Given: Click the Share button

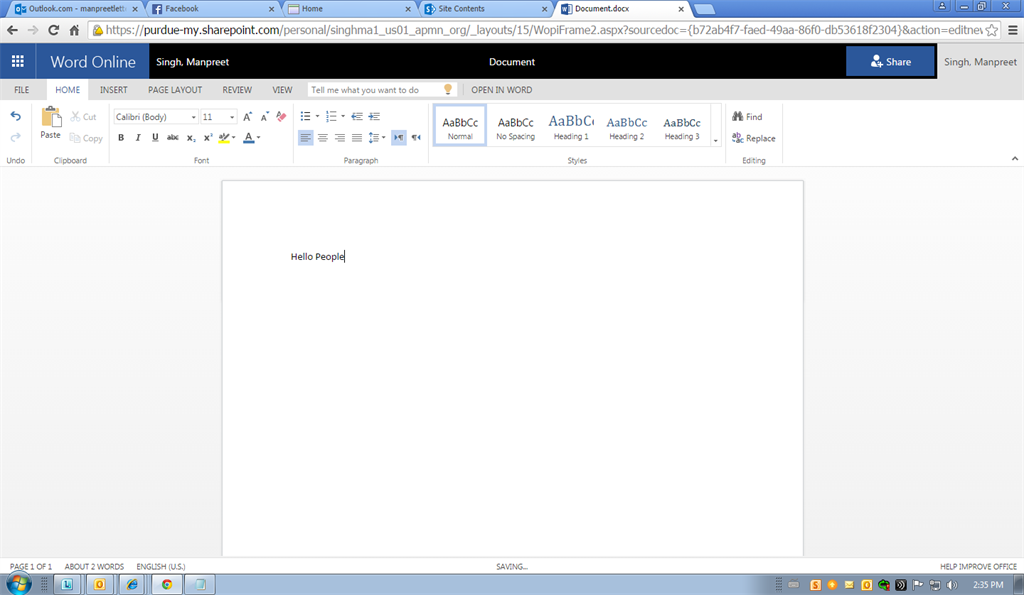Looking at the screenshot, I should (890, 62).
